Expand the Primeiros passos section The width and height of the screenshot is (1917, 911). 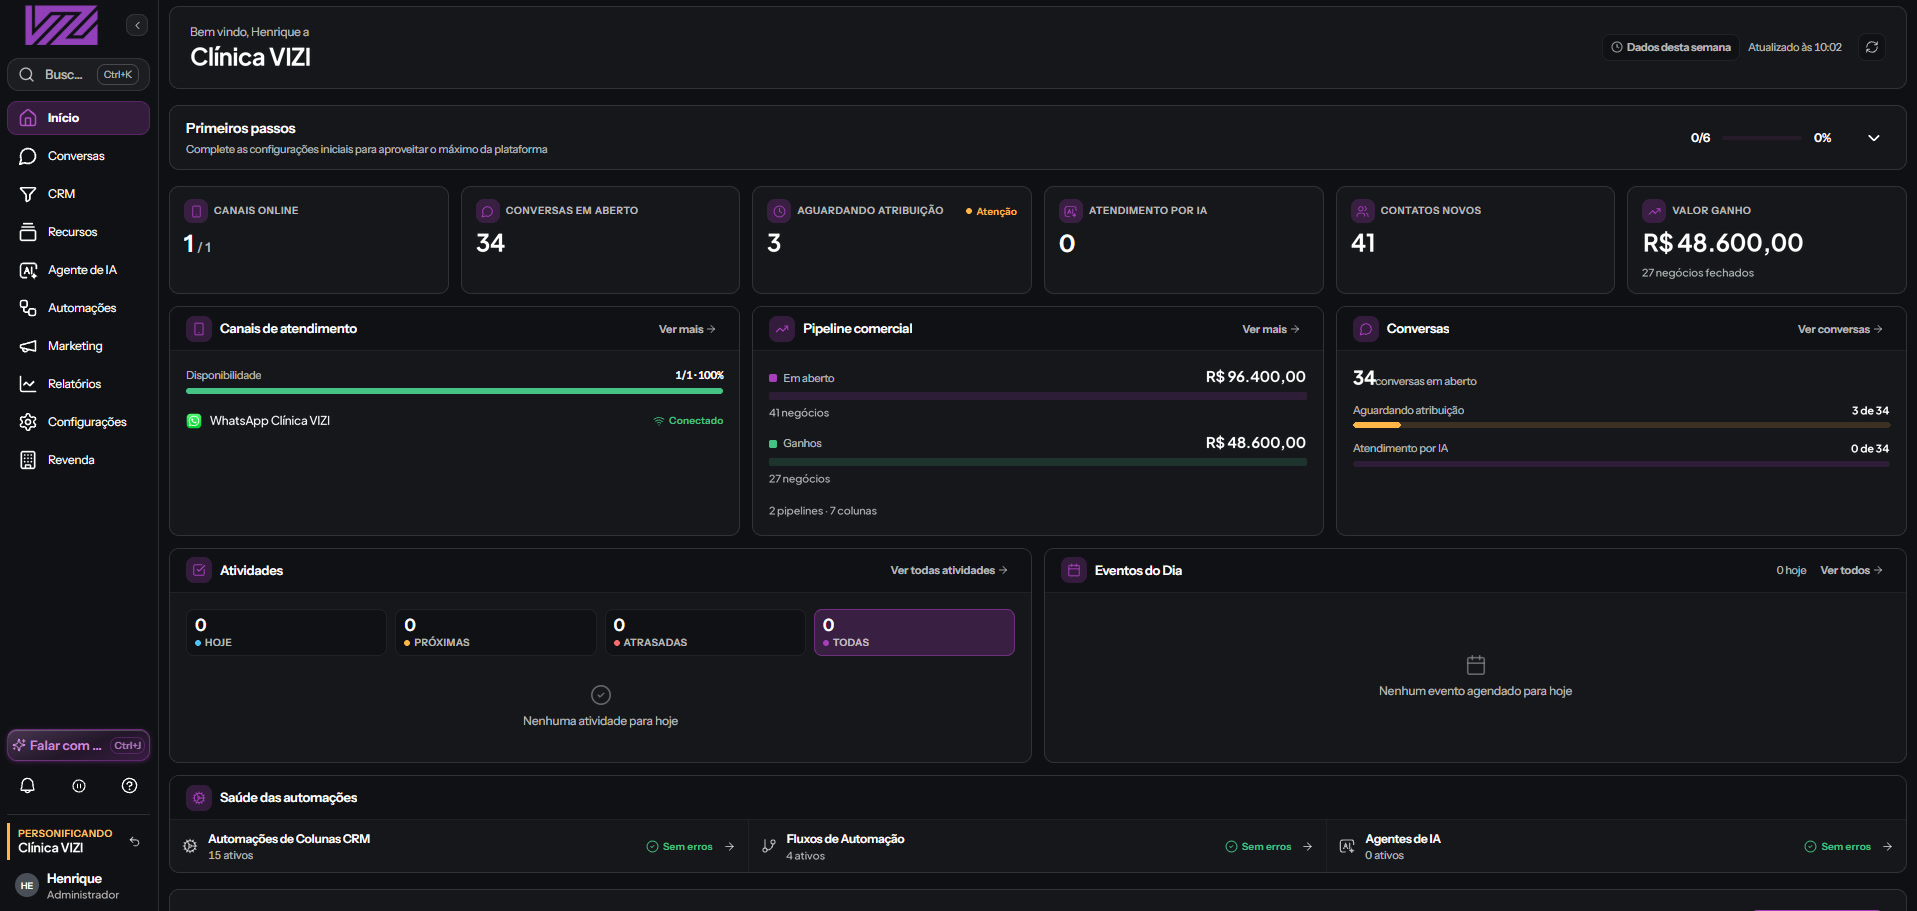pos(1874,138)
